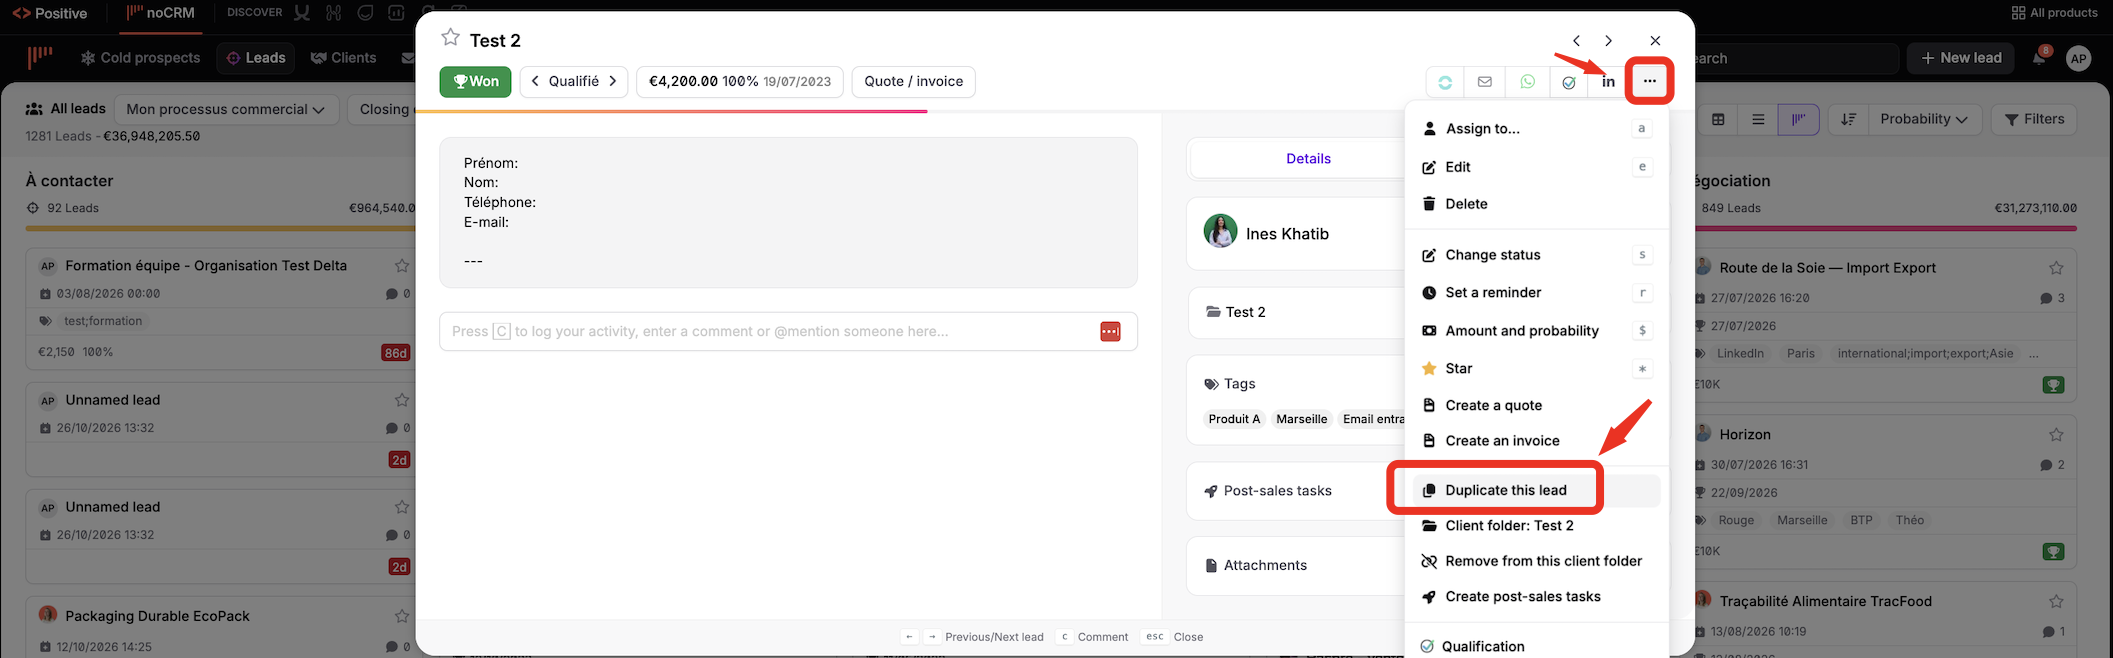Screen dimensions: 2113x658
Task: Star the Test 2 lead title
Action: click(x=451, y=38)
